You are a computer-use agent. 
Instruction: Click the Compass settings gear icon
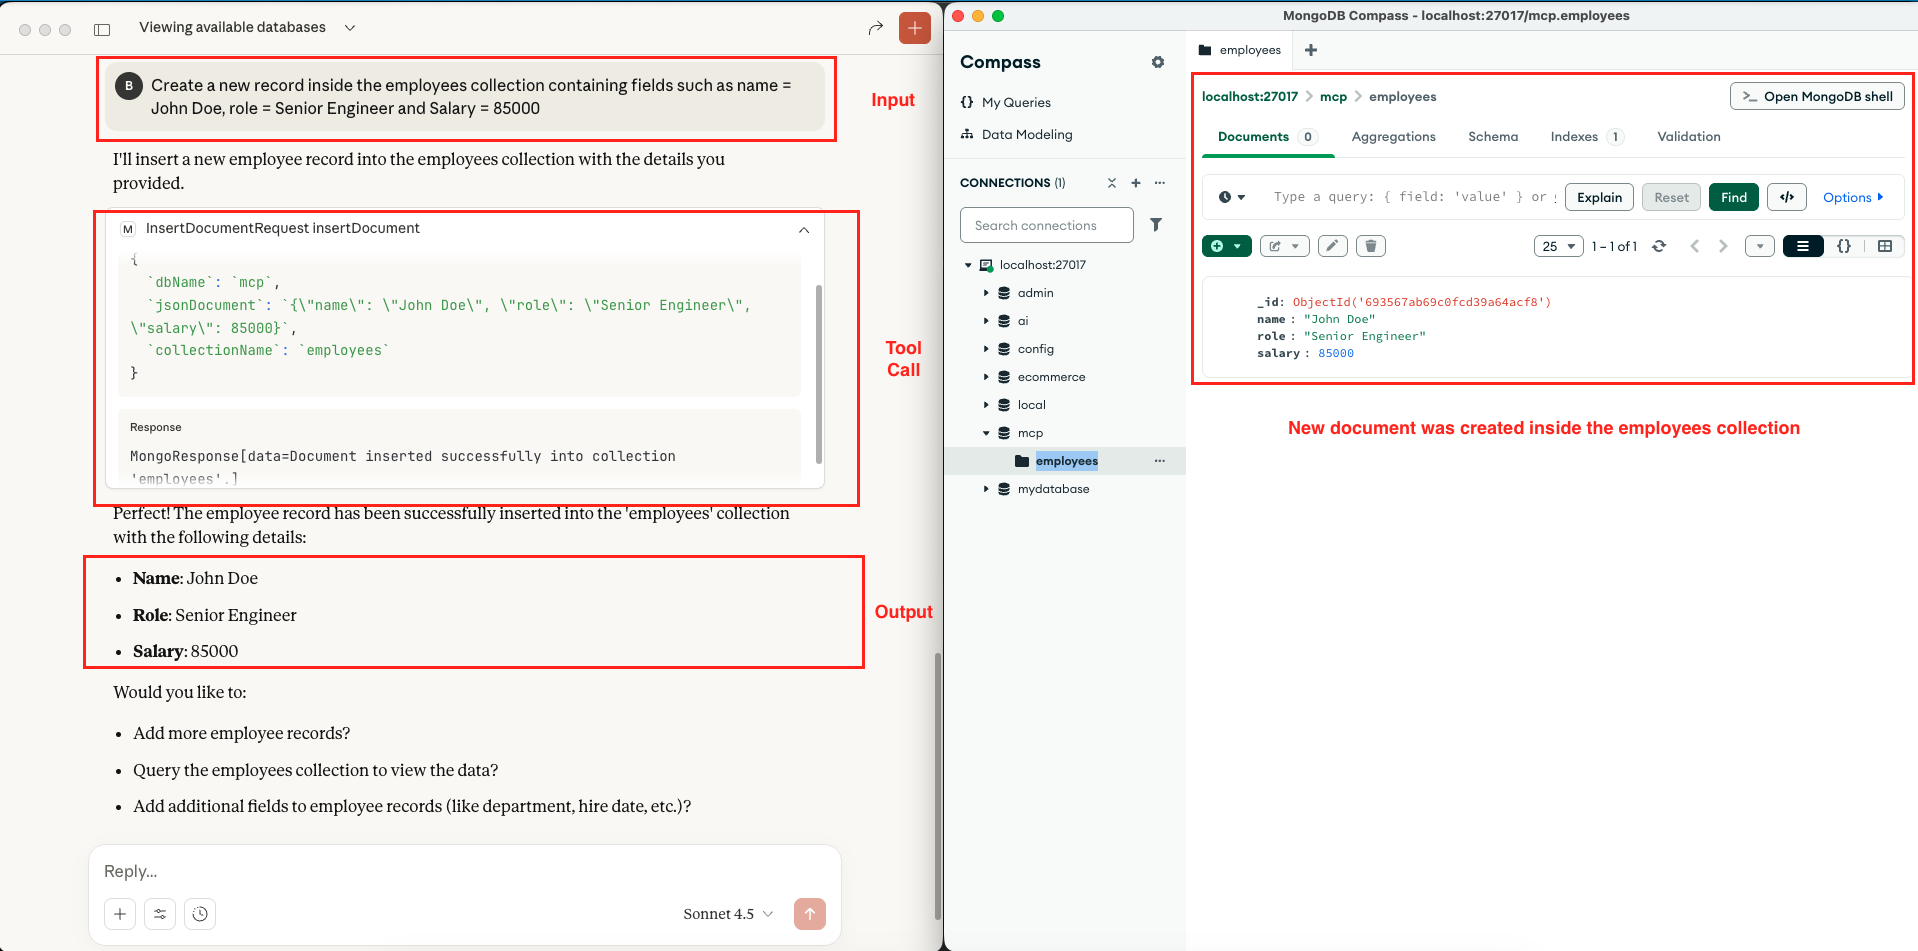point(1157,62)
